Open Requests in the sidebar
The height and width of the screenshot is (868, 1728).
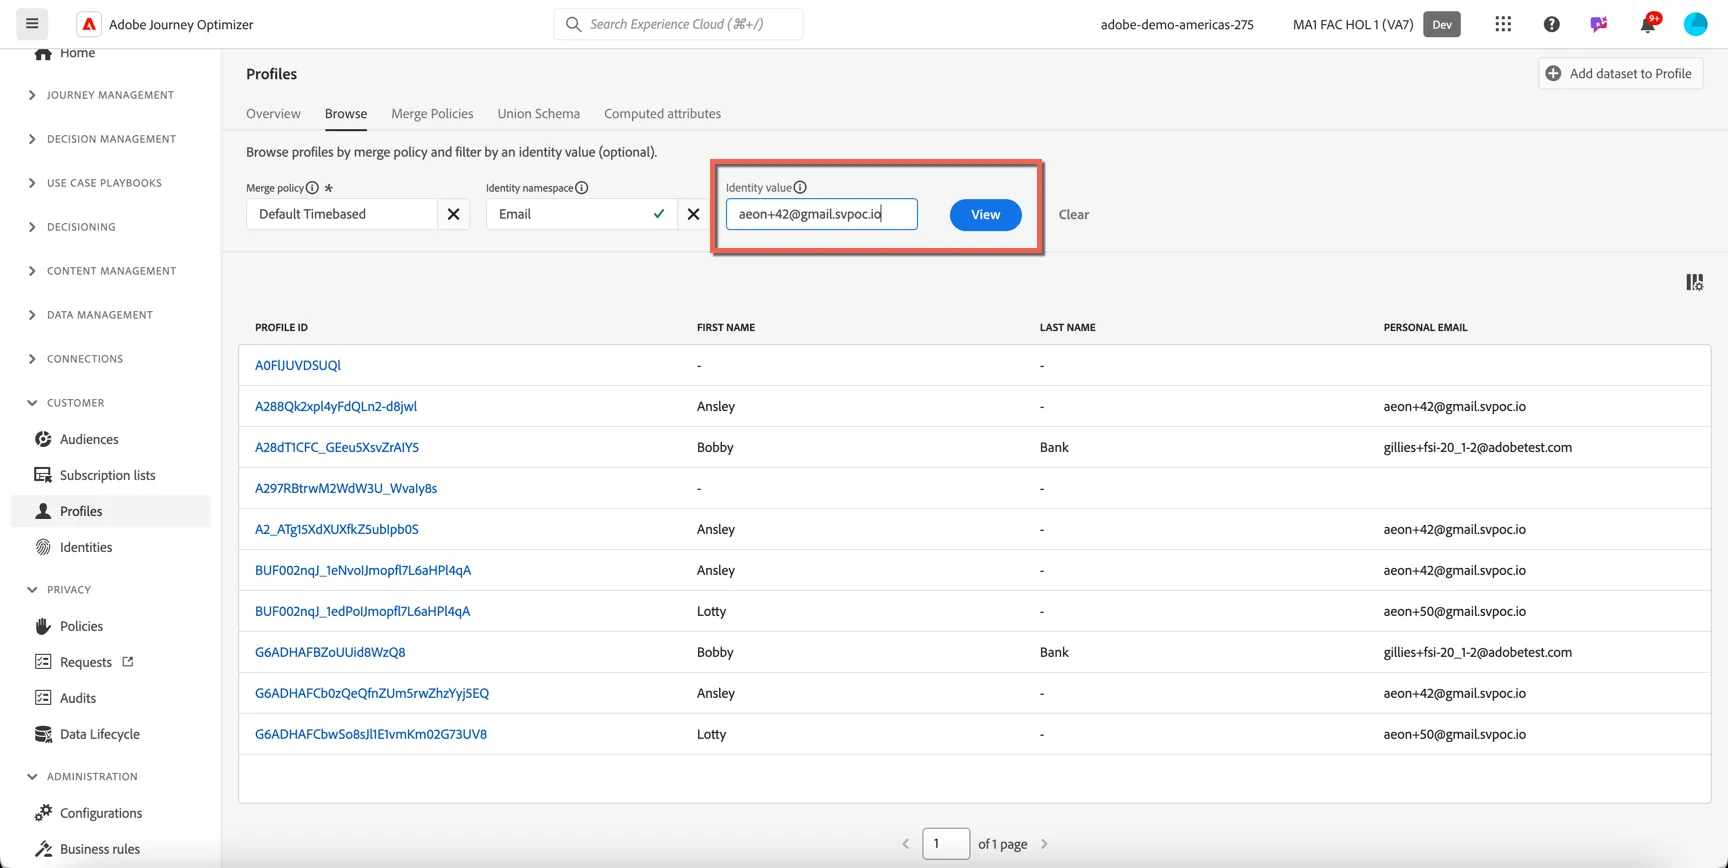[x=85, y=662]
